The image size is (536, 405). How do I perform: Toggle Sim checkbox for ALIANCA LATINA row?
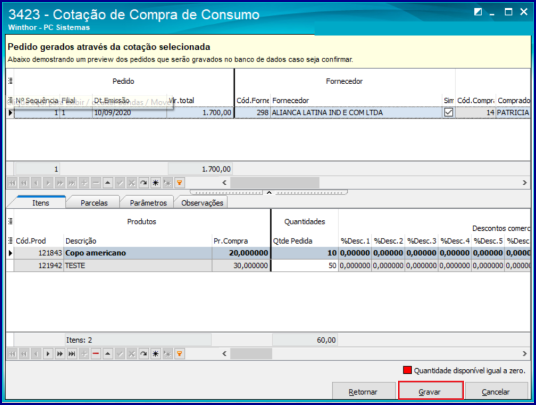click(448, 112)
